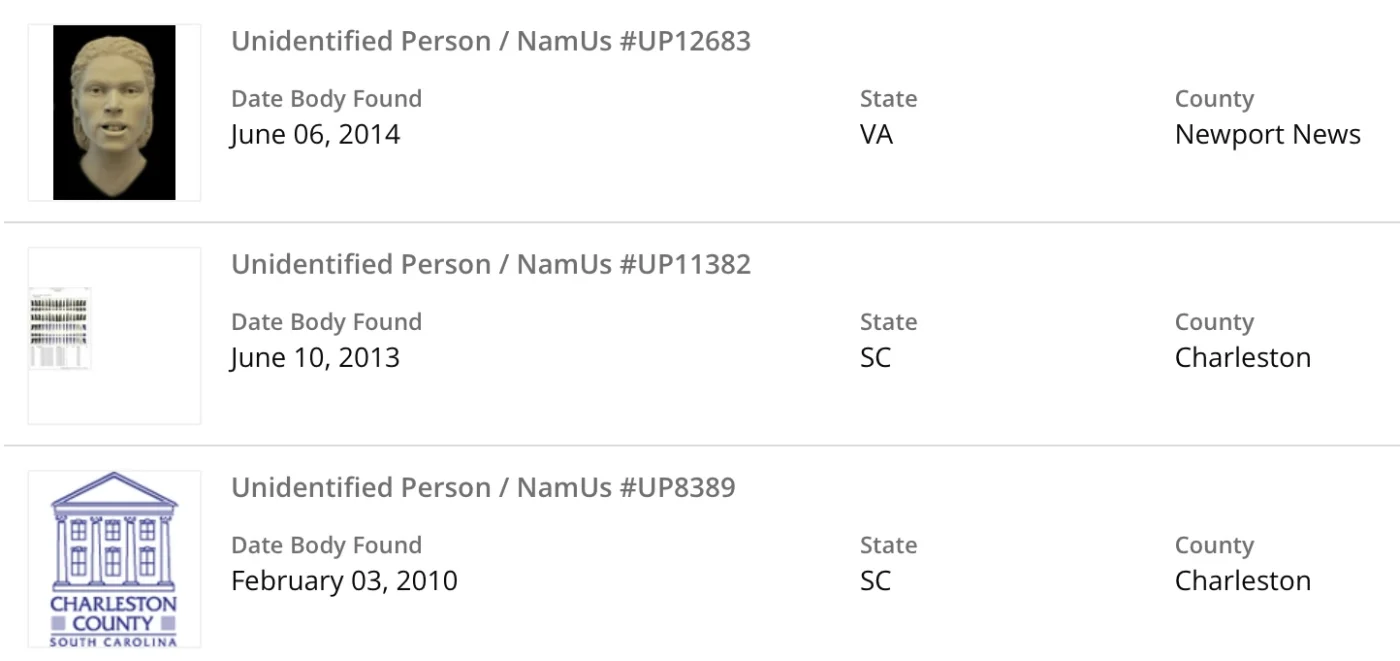
Task: Open the facial reconstruction thumbnail for UP12683
Action: (x=114, y=112)
